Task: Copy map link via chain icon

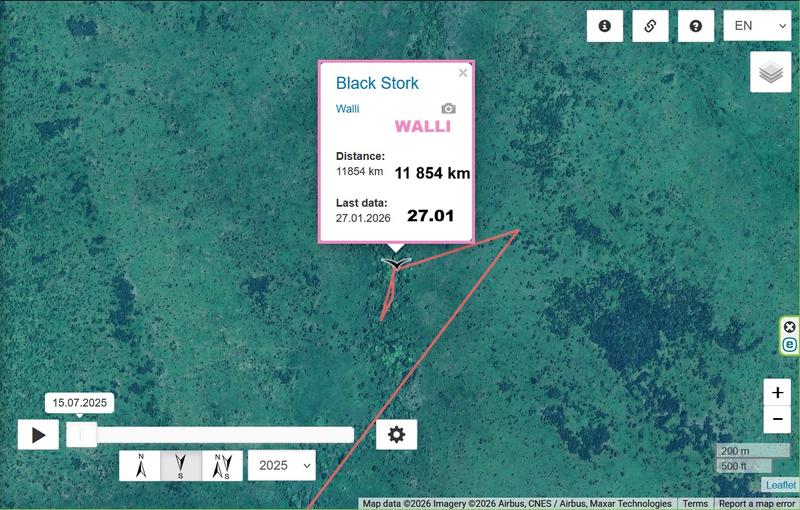Action: [650, 26]
